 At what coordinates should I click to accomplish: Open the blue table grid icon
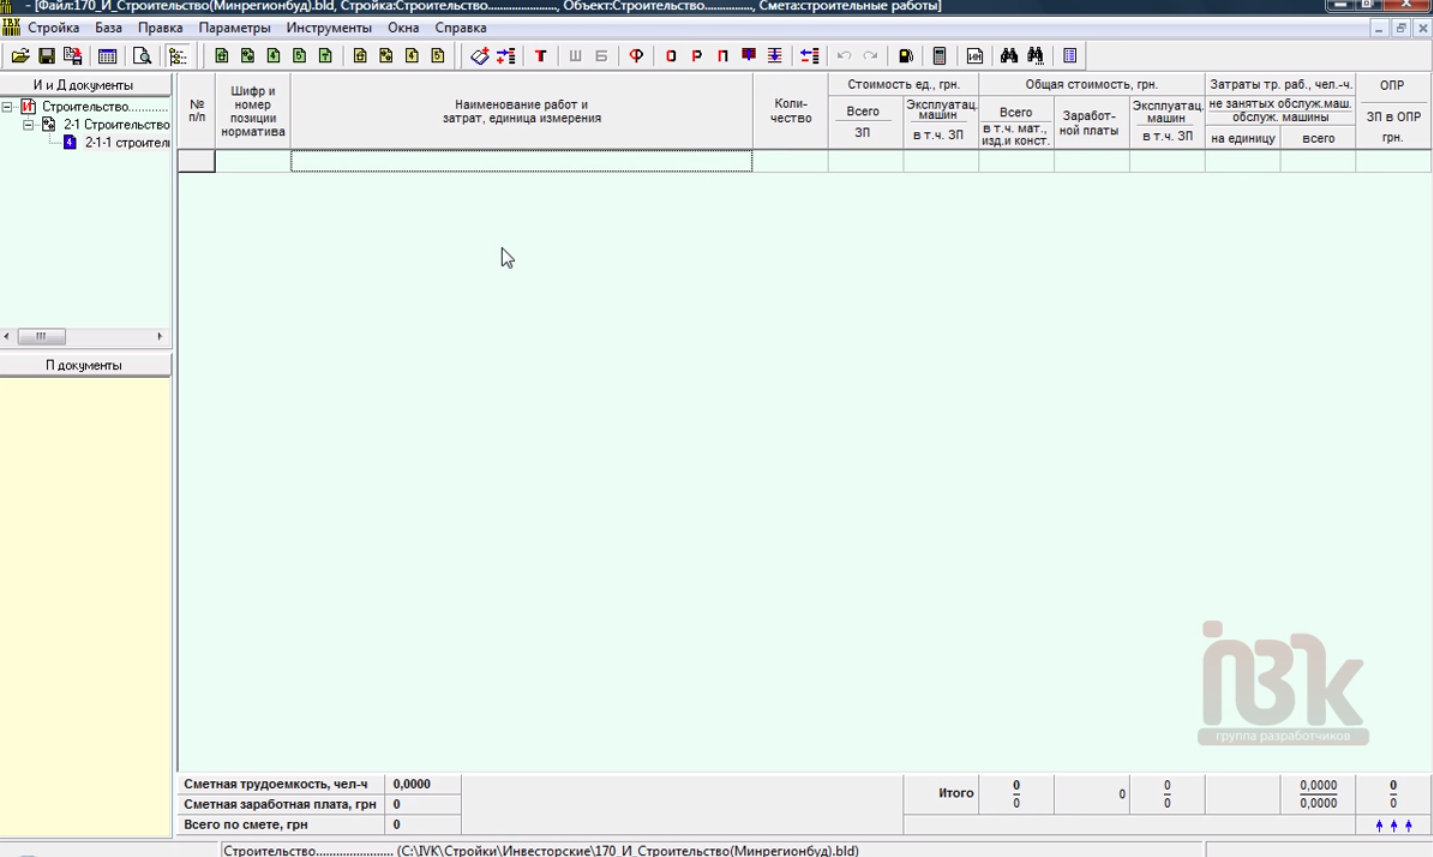point(107,56)
